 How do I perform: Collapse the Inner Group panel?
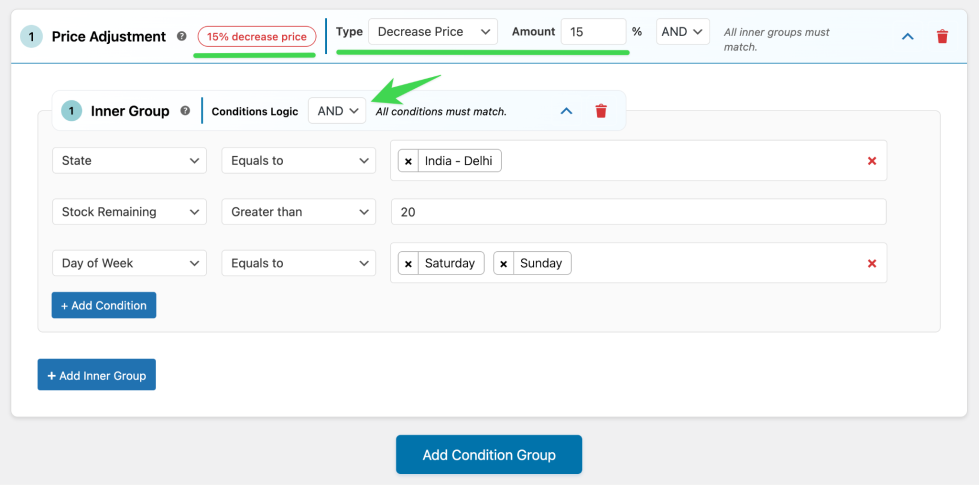click(x=566, y=111)
